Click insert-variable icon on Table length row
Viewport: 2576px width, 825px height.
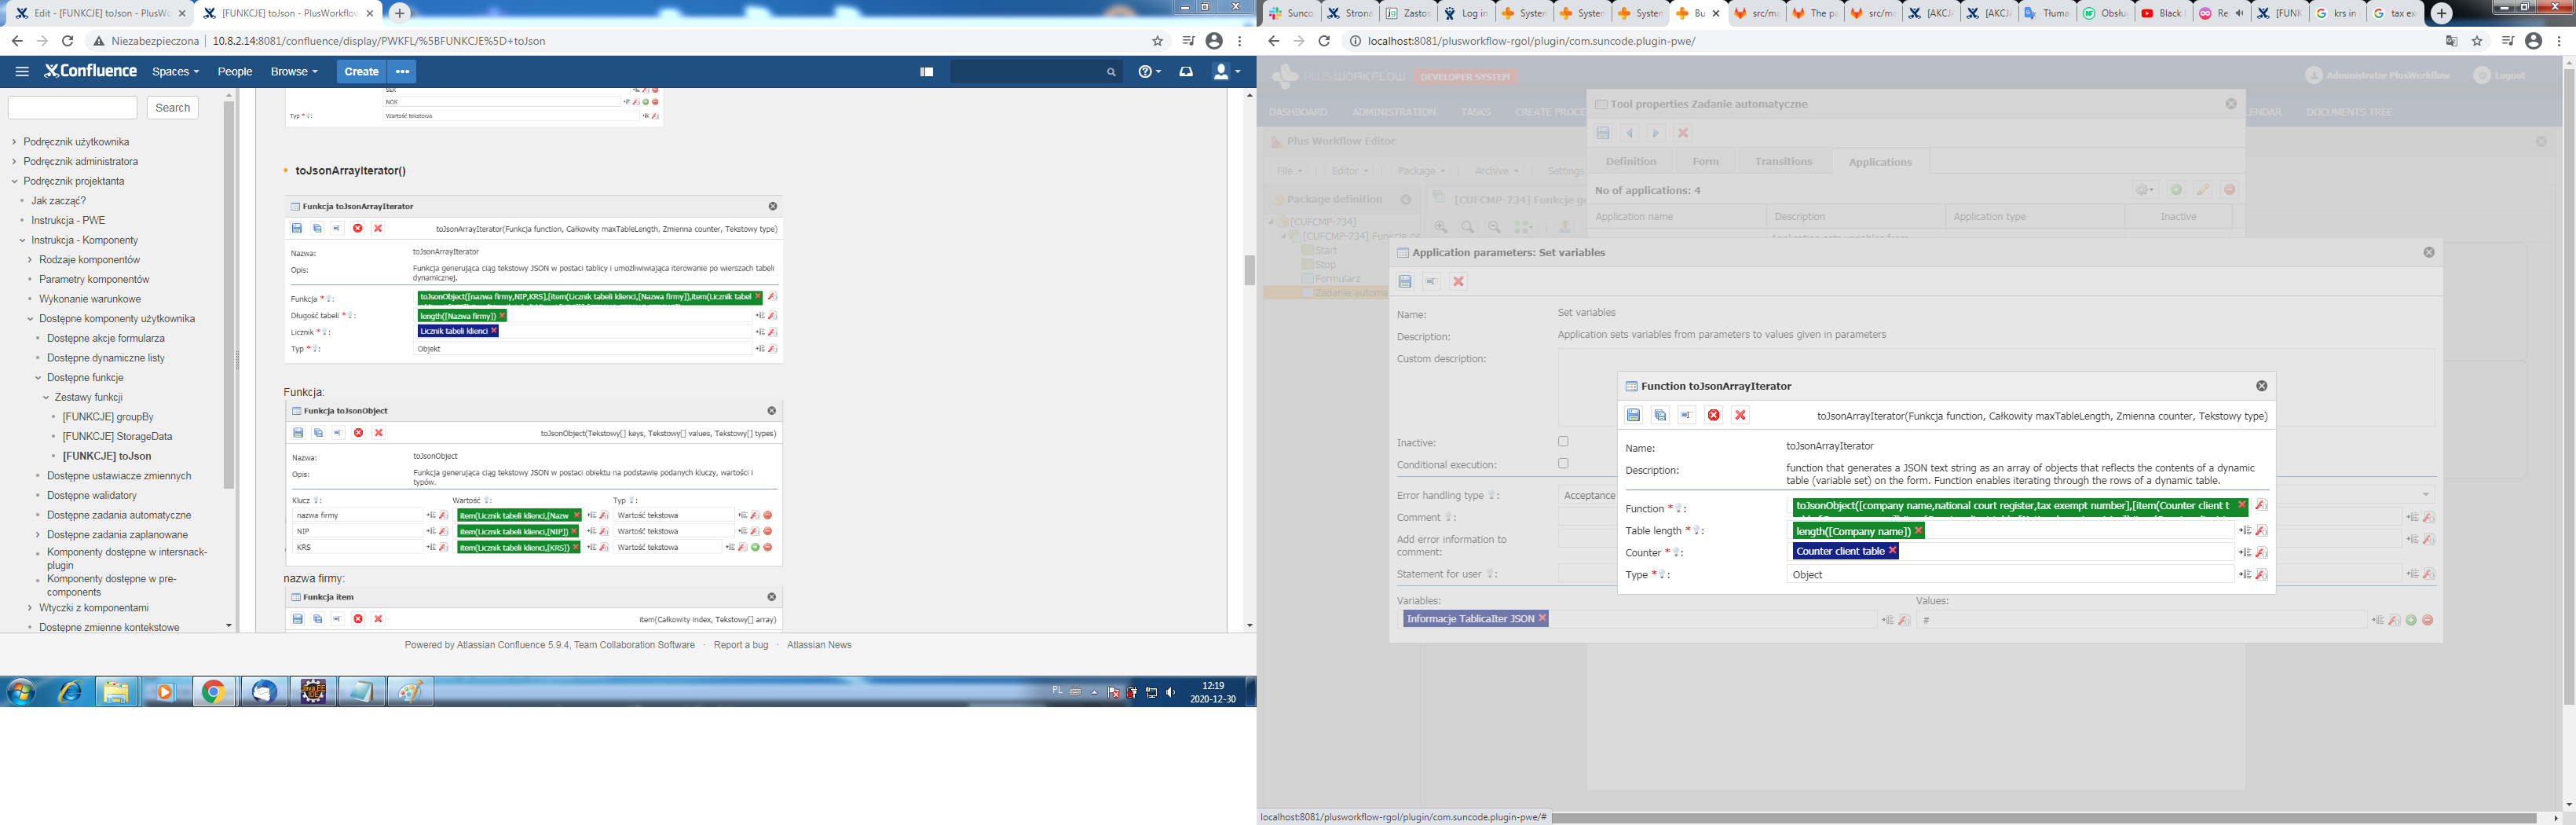[2245, 531]
